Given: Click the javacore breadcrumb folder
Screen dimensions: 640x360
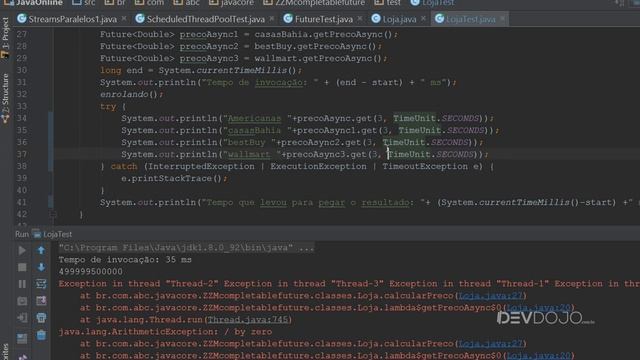Looking at the screenshot, I should pos(231,3).
